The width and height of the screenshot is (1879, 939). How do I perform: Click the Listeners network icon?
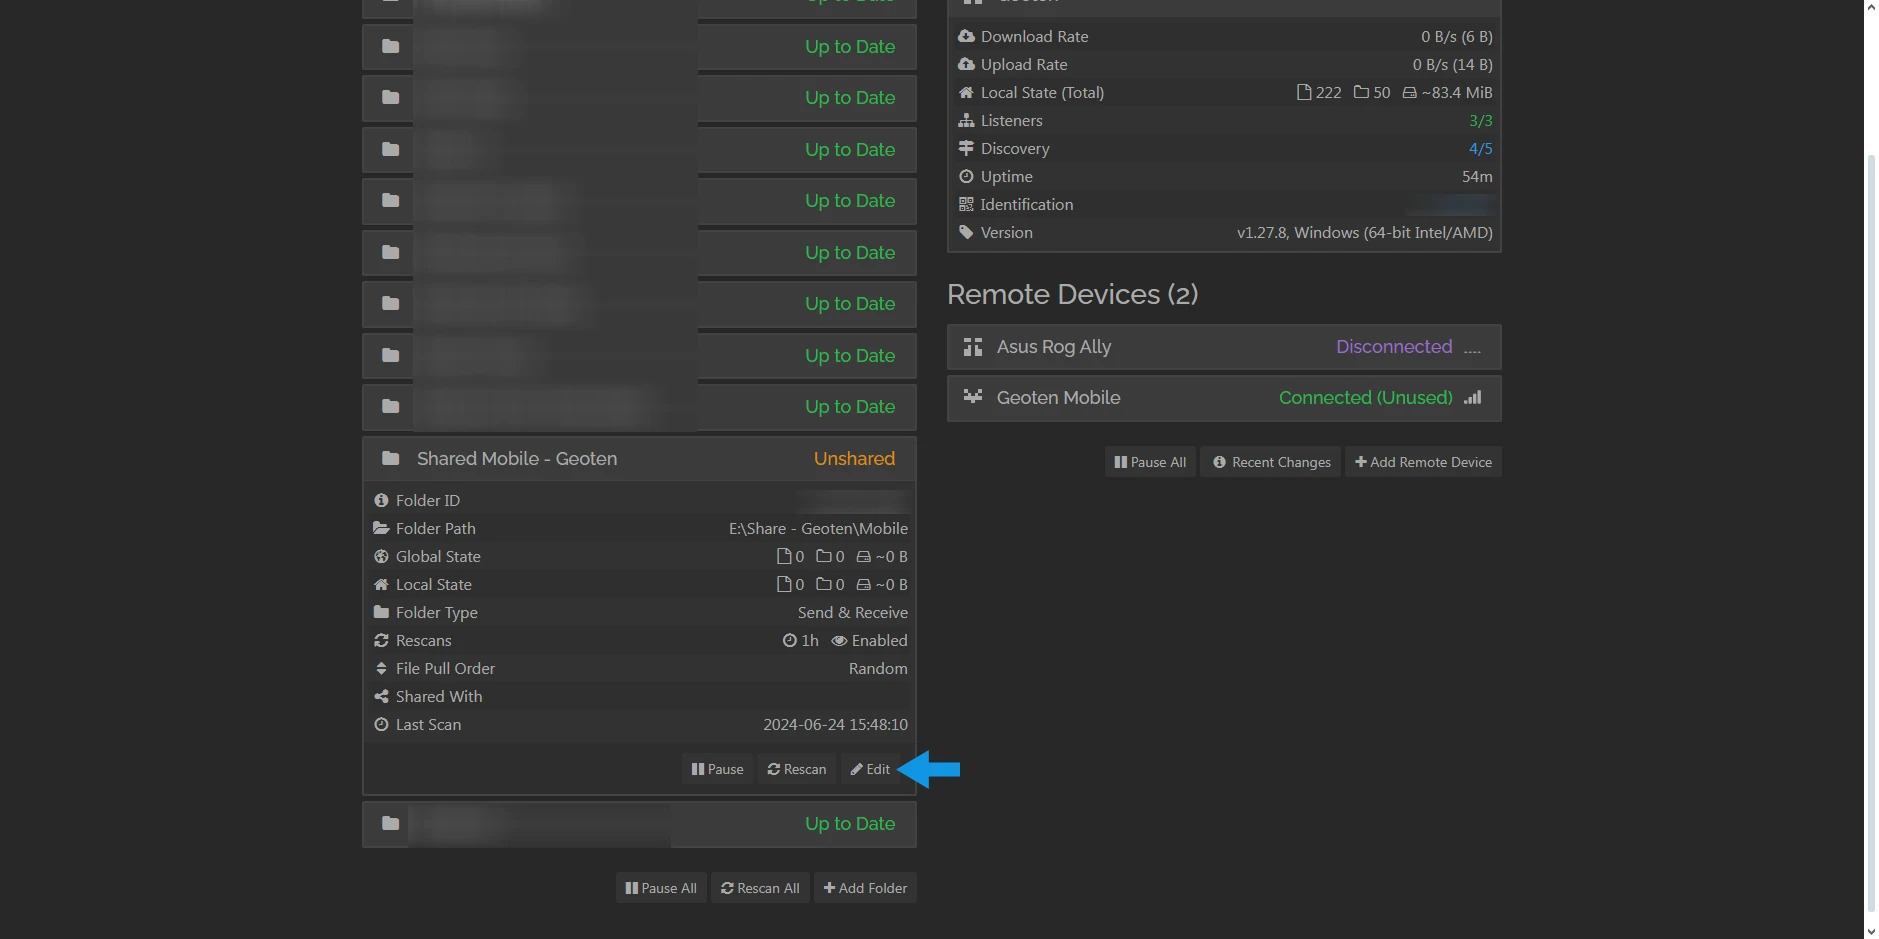click(966, 120)
